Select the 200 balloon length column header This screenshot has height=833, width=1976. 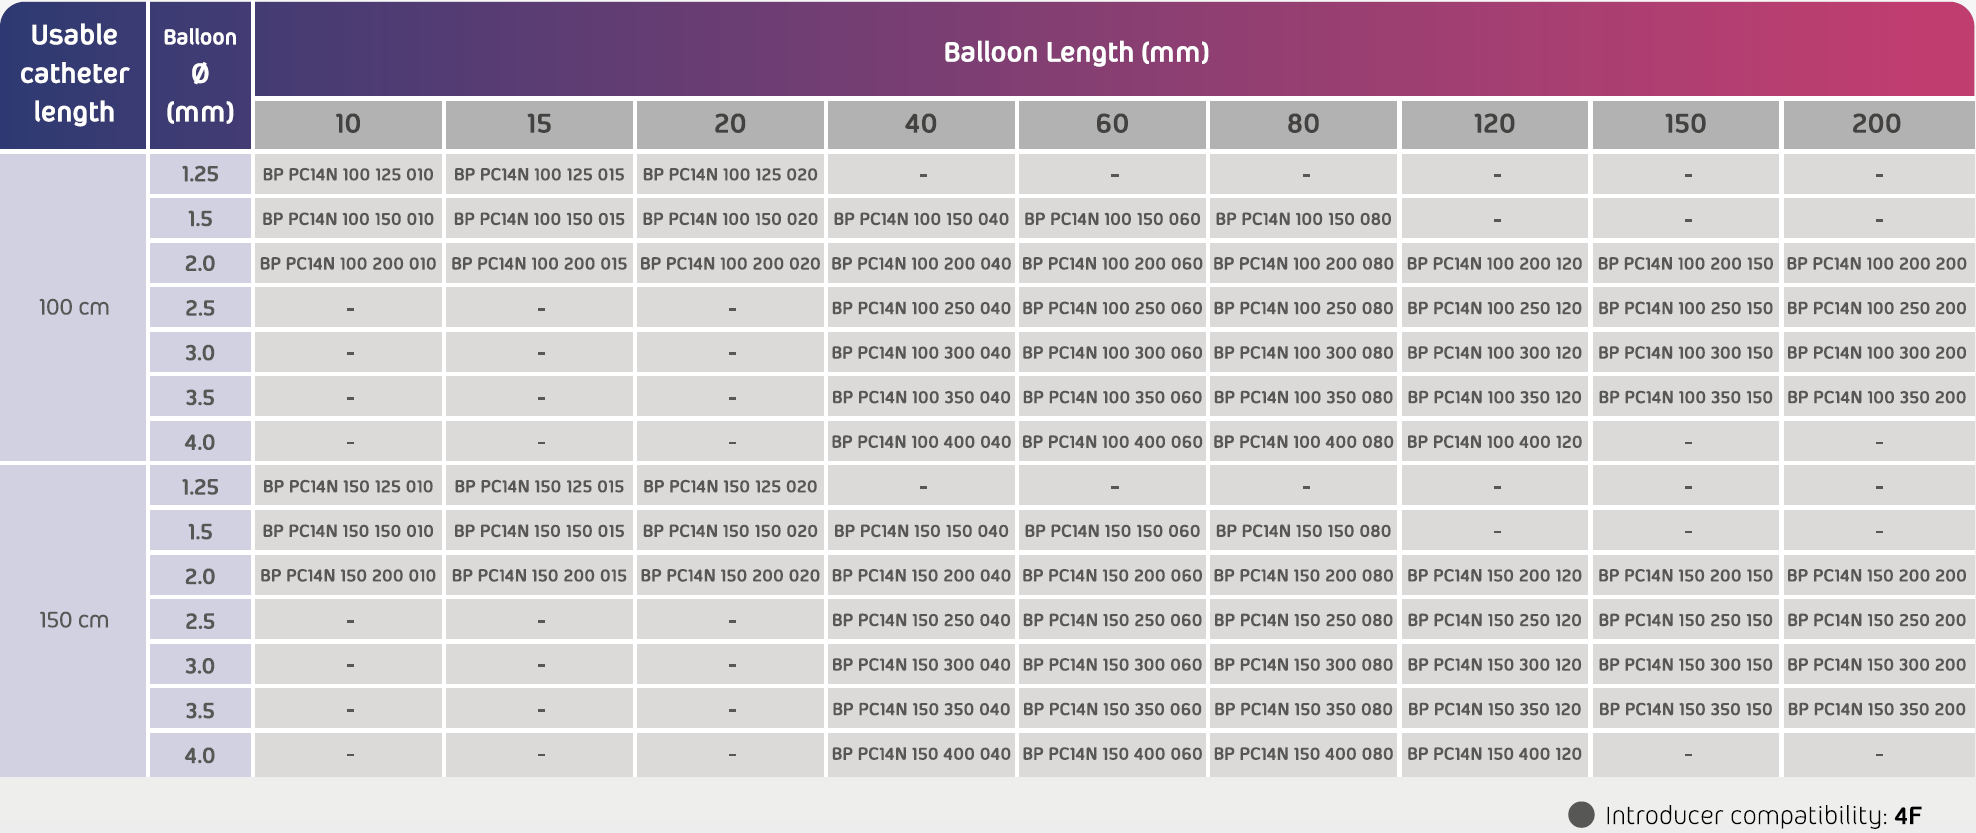point(1876,124)
